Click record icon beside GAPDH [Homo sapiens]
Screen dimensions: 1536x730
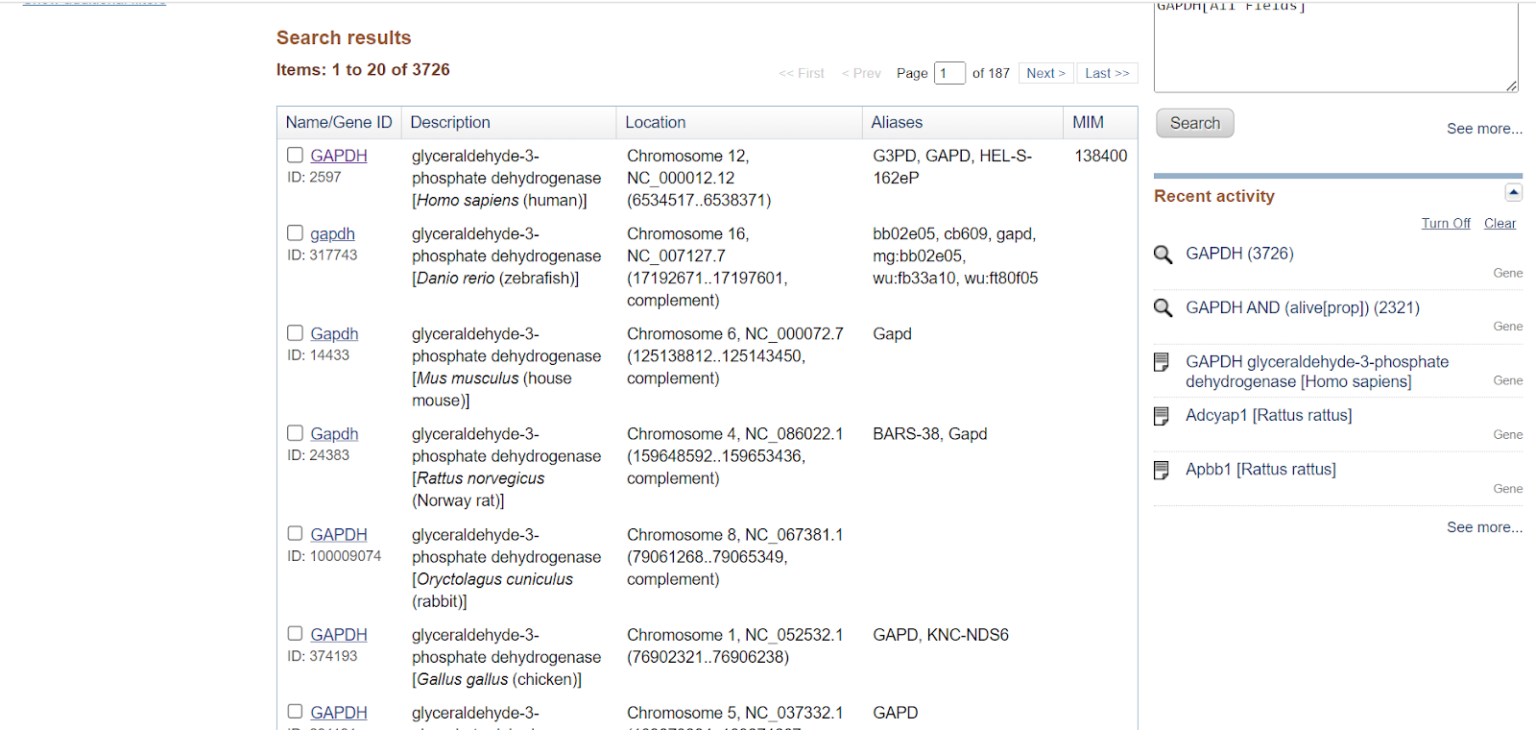(x=1163, y=362)
